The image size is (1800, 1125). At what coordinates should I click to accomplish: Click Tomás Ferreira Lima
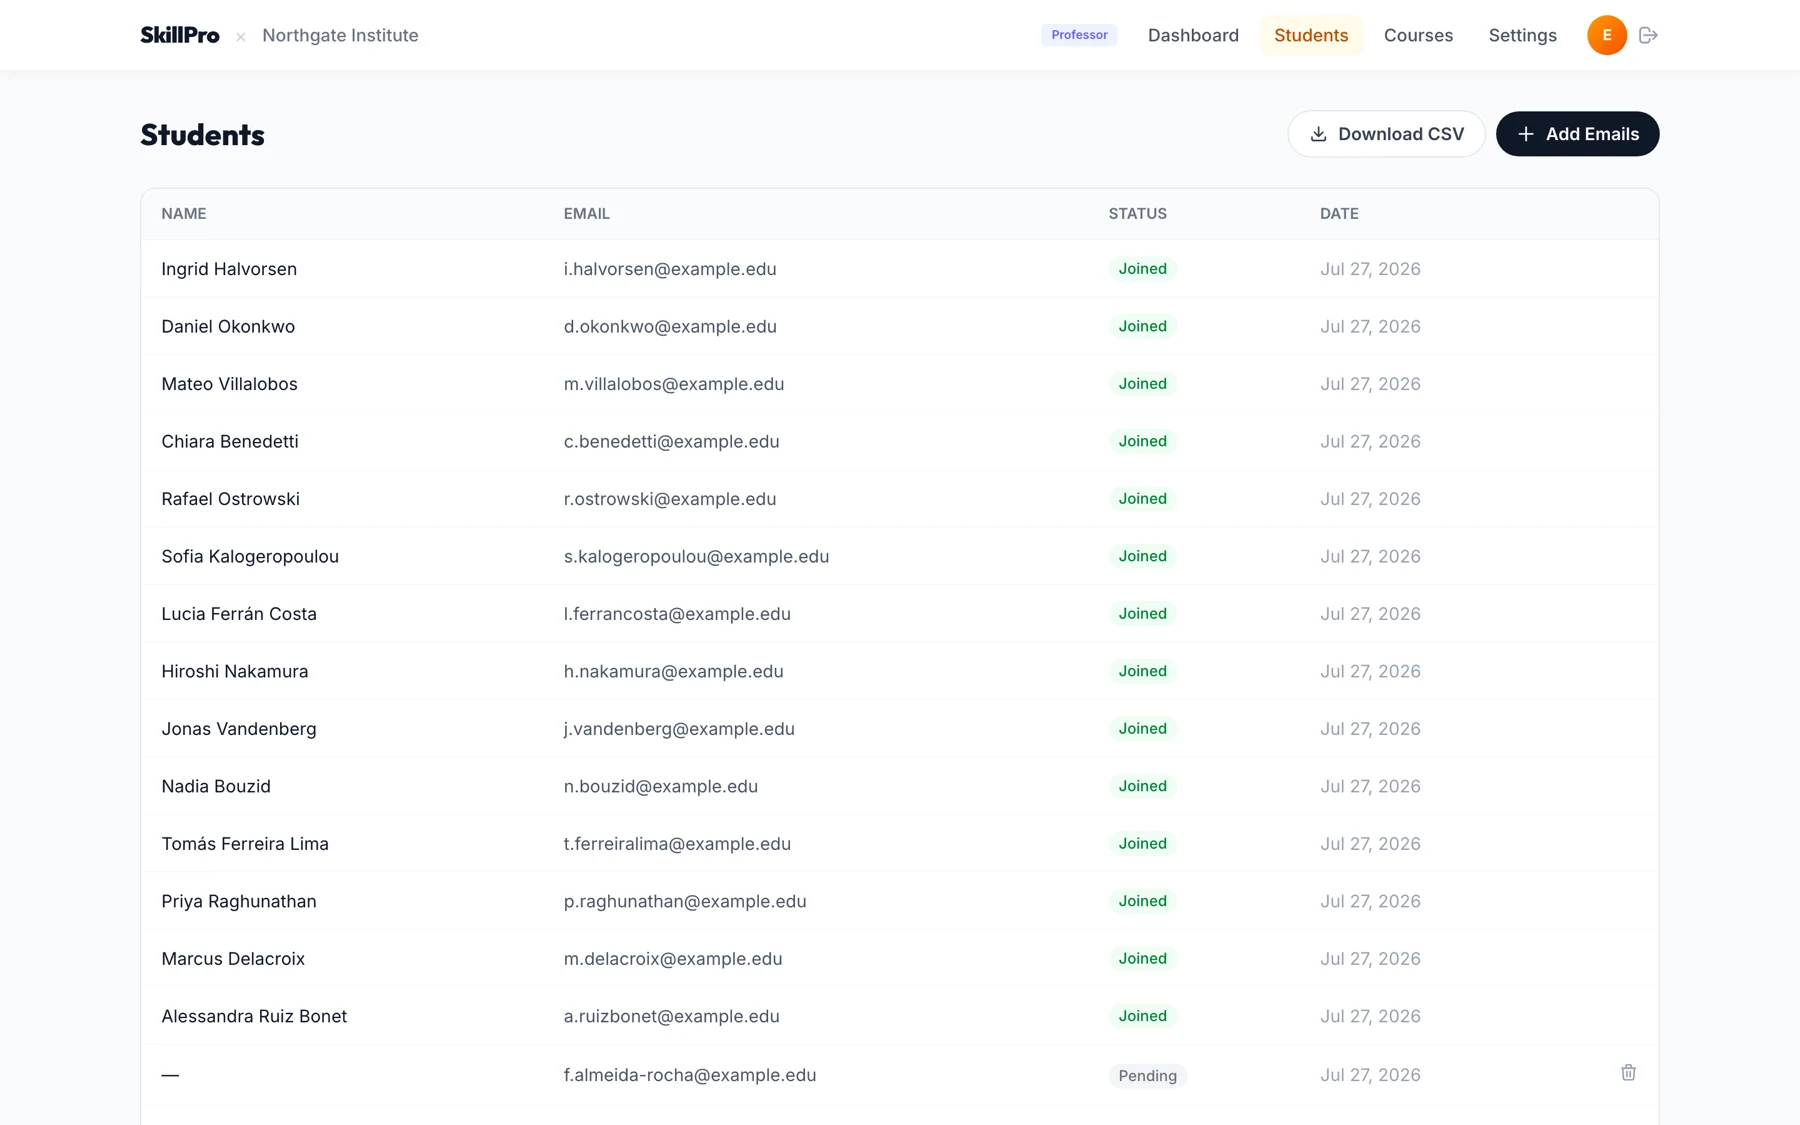tap(245, 844)
